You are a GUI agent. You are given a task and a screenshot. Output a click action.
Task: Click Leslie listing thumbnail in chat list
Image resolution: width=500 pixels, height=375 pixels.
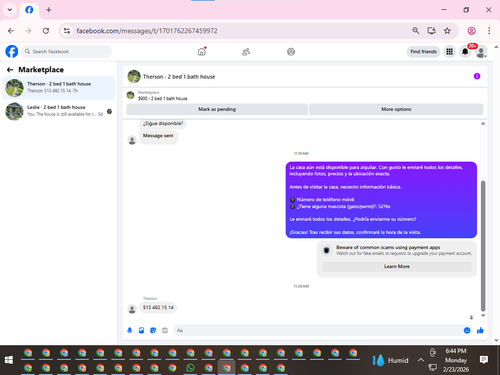(14, 111)
